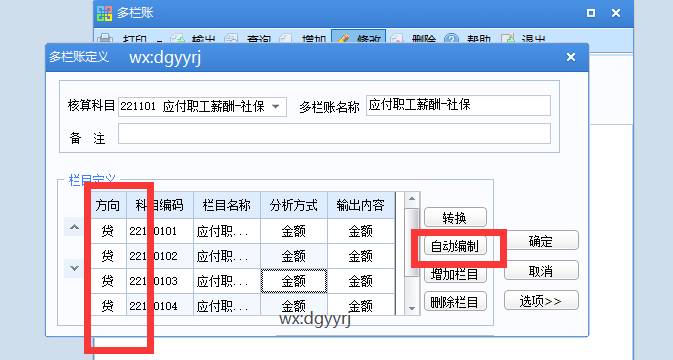Select 输出内容 金额 cell in 0102 row

[x=361, y=256]
